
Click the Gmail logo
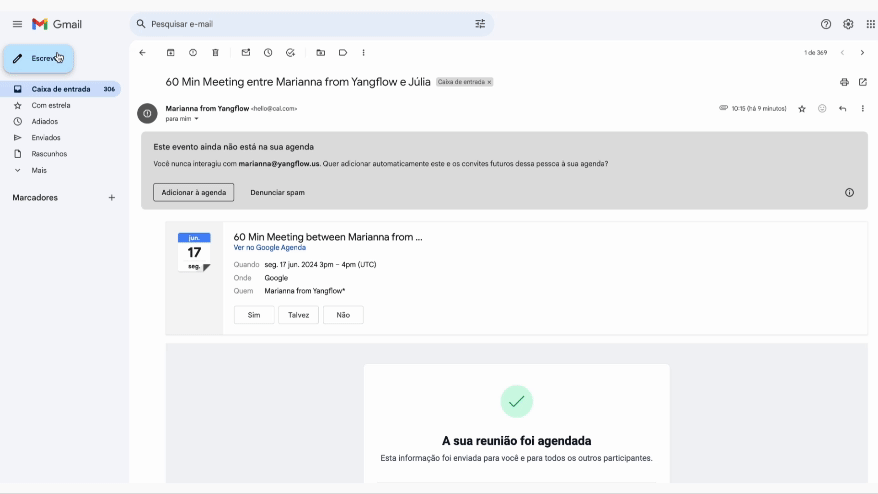coord(57,24)
